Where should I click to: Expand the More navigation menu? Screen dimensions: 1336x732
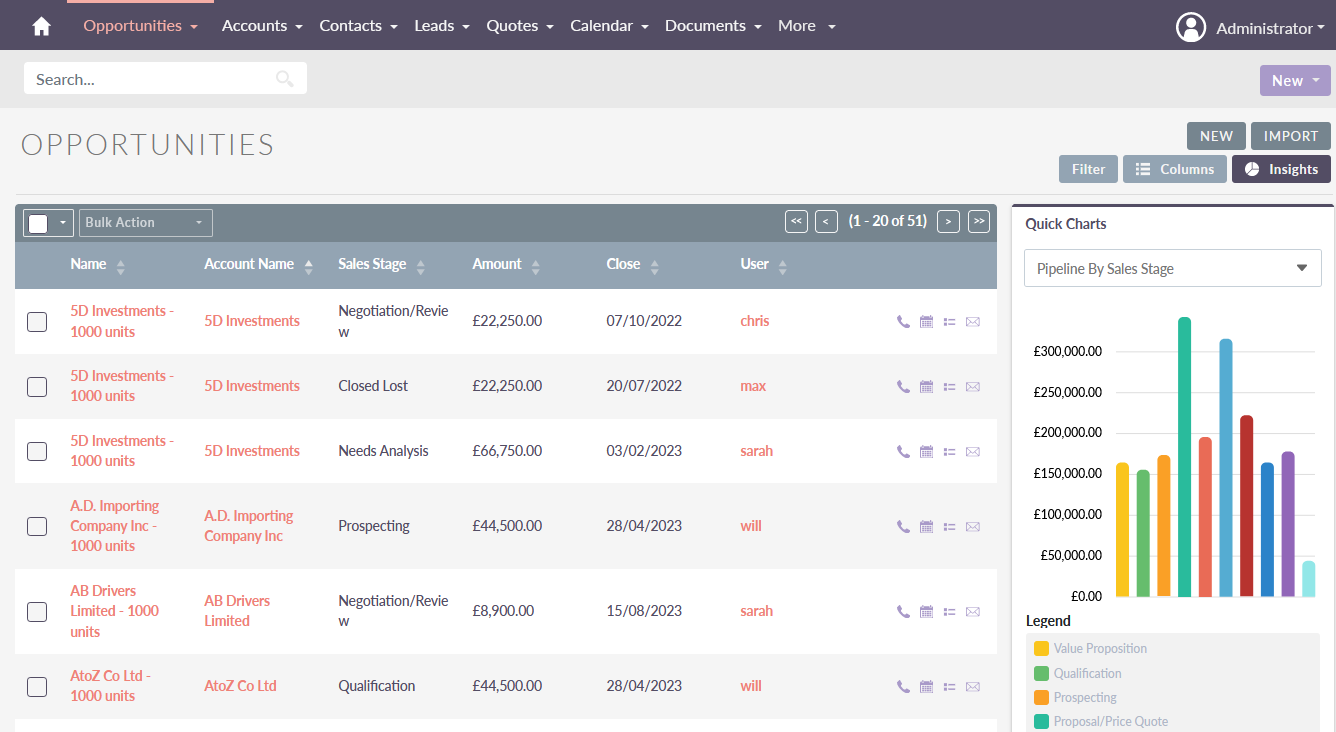point(806,26)
